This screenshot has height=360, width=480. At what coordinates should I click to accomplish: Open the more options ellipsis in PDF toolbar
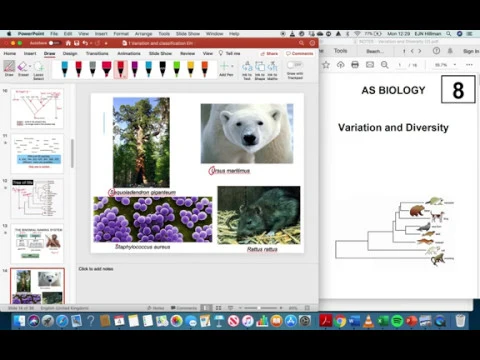[x=469, y=65]
